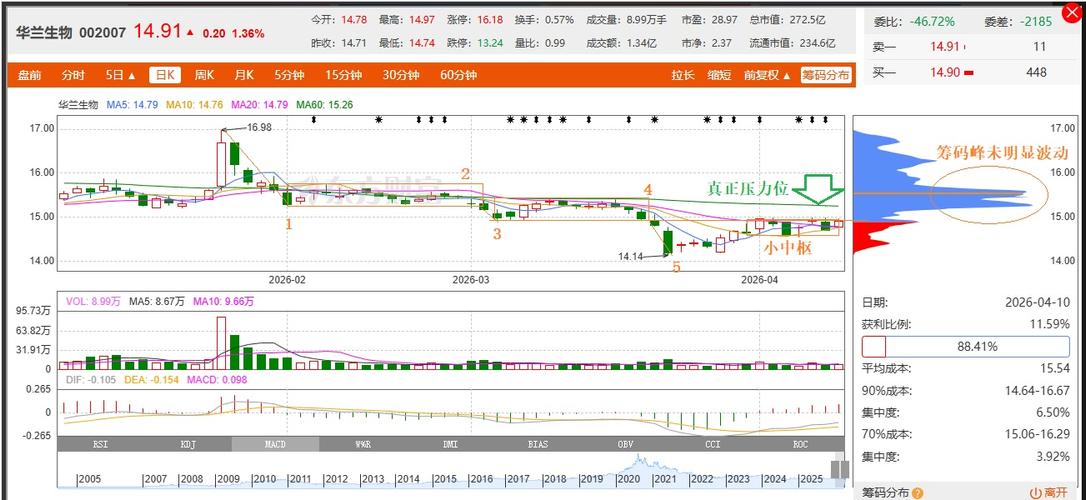Select the MACD indicator tab

point(275,444)
